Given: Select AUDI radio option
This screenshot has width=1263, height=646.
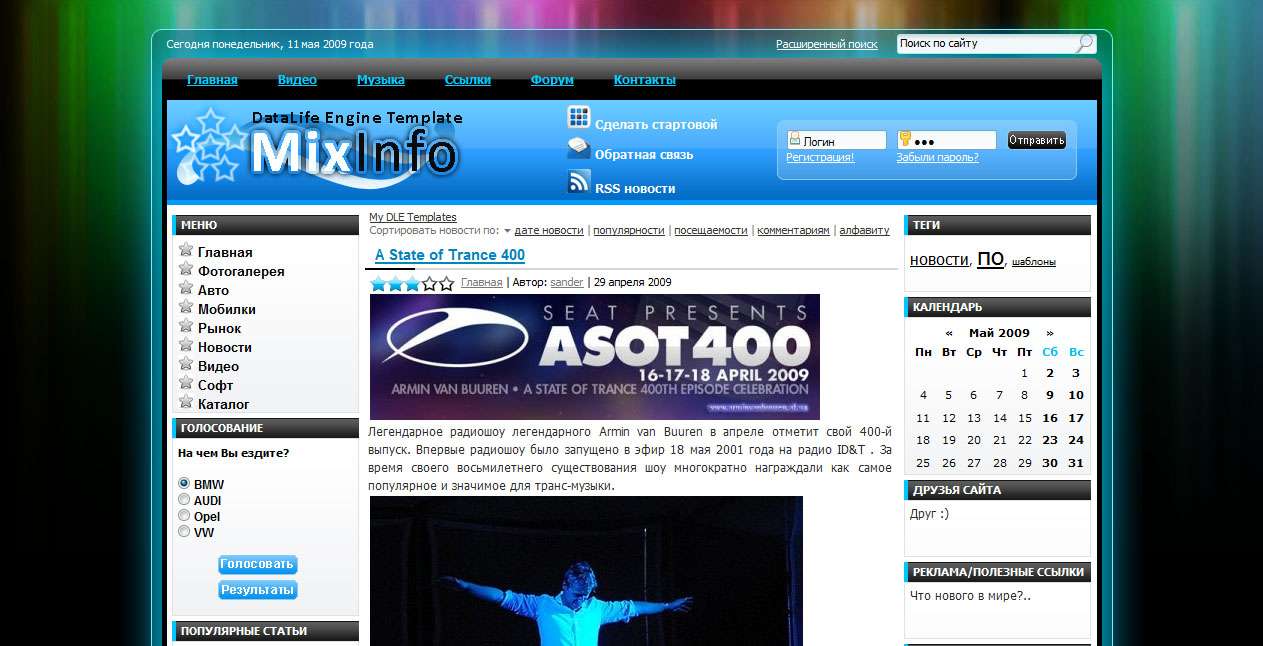Looking at the screenshot, I should (x=184, y=500).
